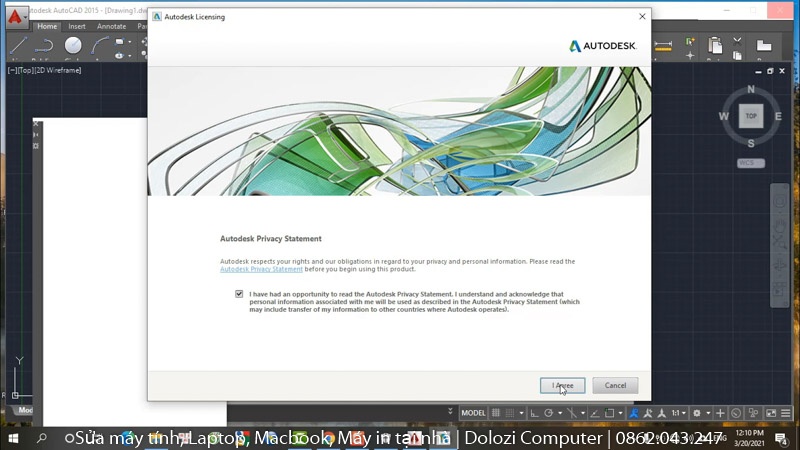
Task: Click the palette auto-hide icon
Action: tap(36, 135)
